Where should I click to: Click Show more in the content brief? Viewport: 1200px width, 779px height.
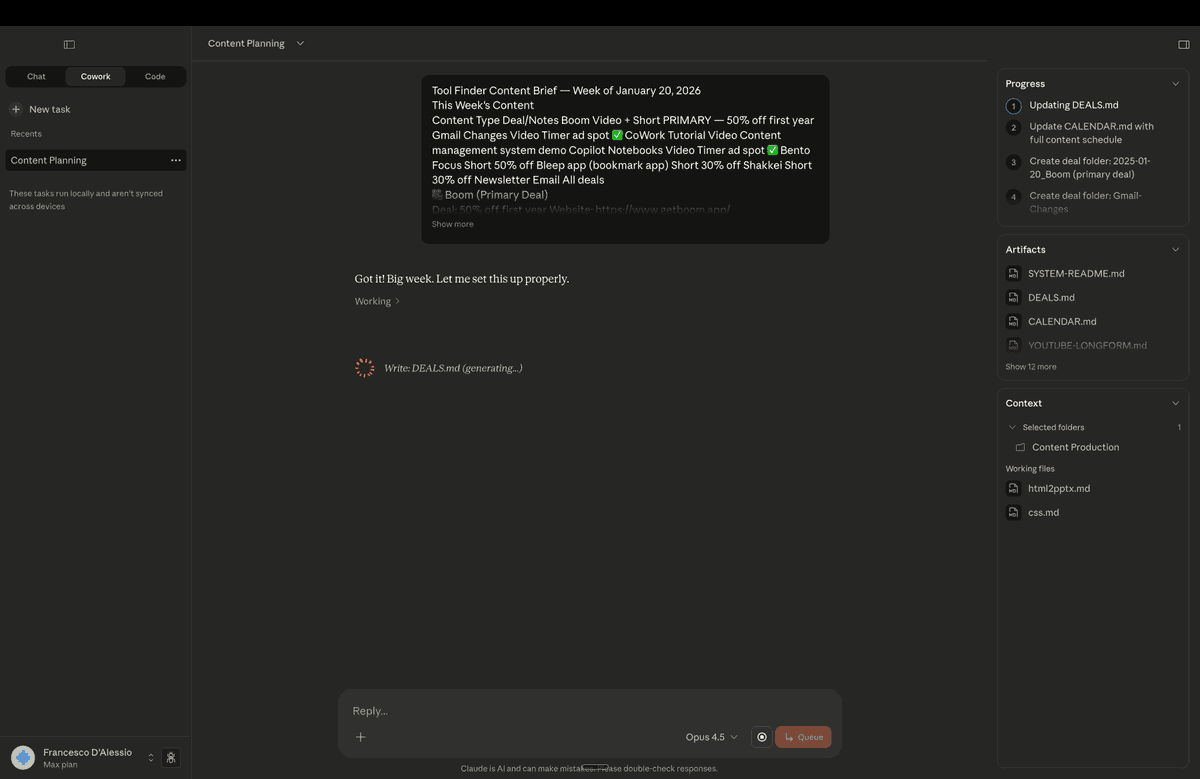click(453, 224)
